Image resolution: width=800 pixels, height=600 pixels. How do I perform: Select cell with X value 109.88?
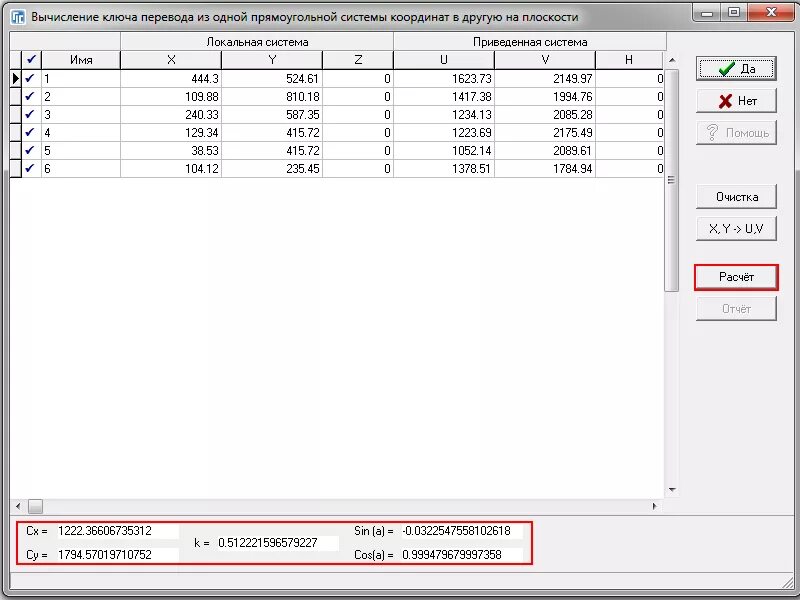click(171, 96)
